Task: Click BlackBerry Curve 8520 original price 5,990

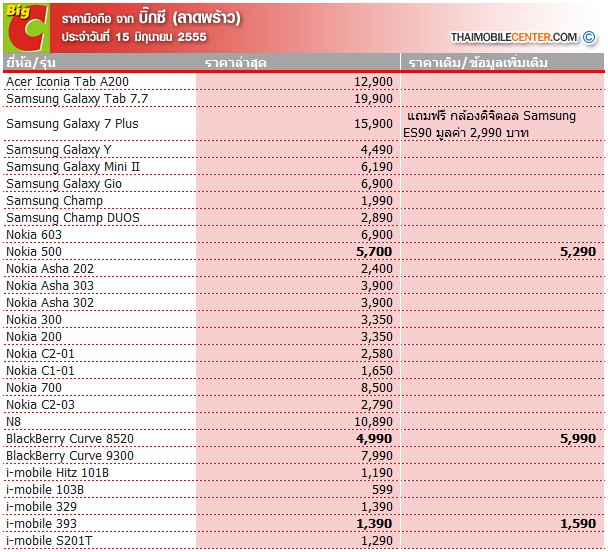Action: point(578,439)
